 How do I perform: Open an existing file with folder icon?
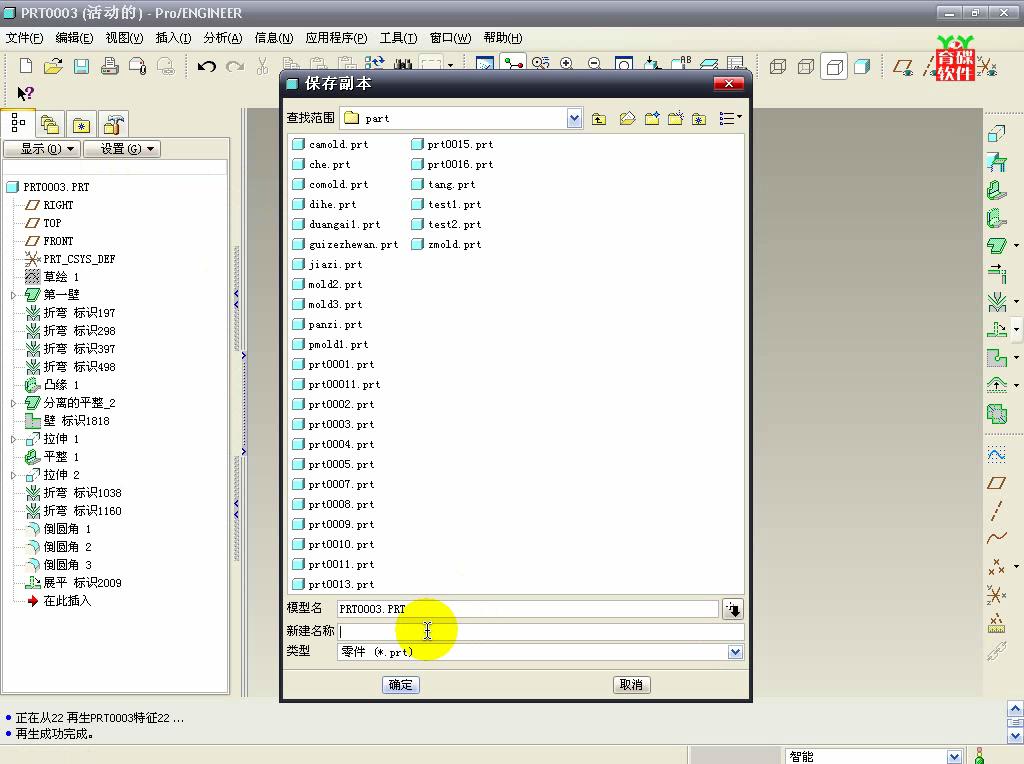pos(53,66)
